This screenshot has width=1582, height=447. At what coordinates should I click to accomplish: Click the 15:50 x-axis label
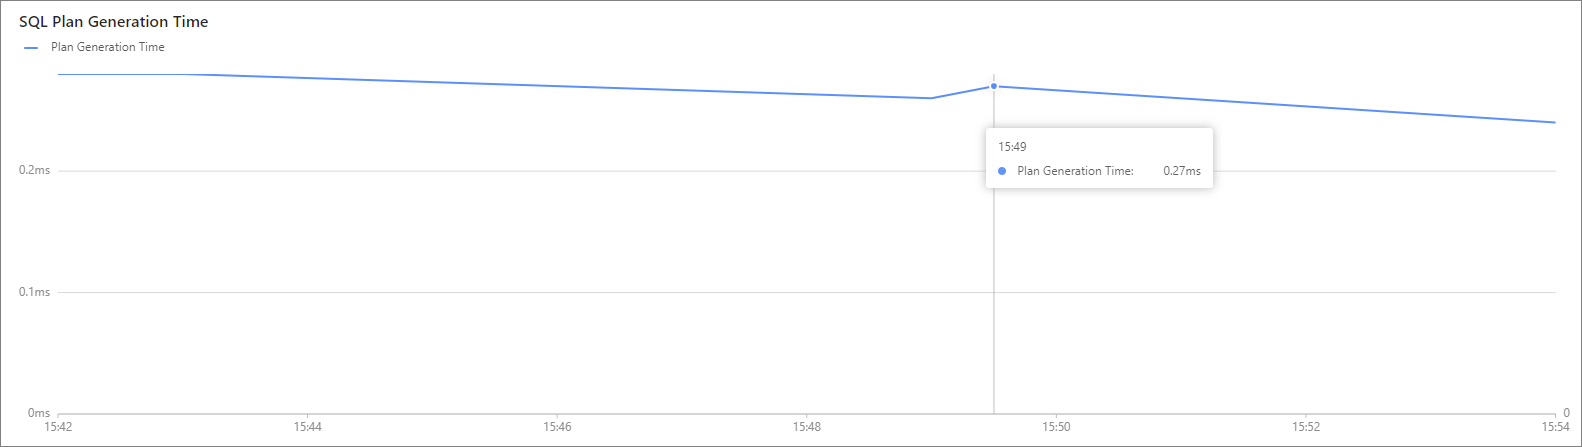[x=1056, y=427]
